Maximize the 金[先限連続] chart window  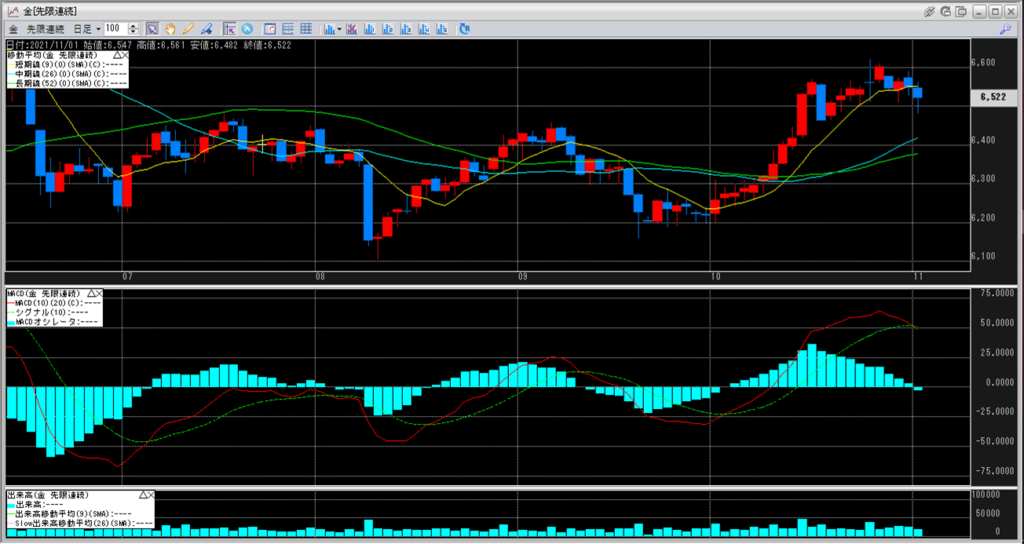click(995, 11)
